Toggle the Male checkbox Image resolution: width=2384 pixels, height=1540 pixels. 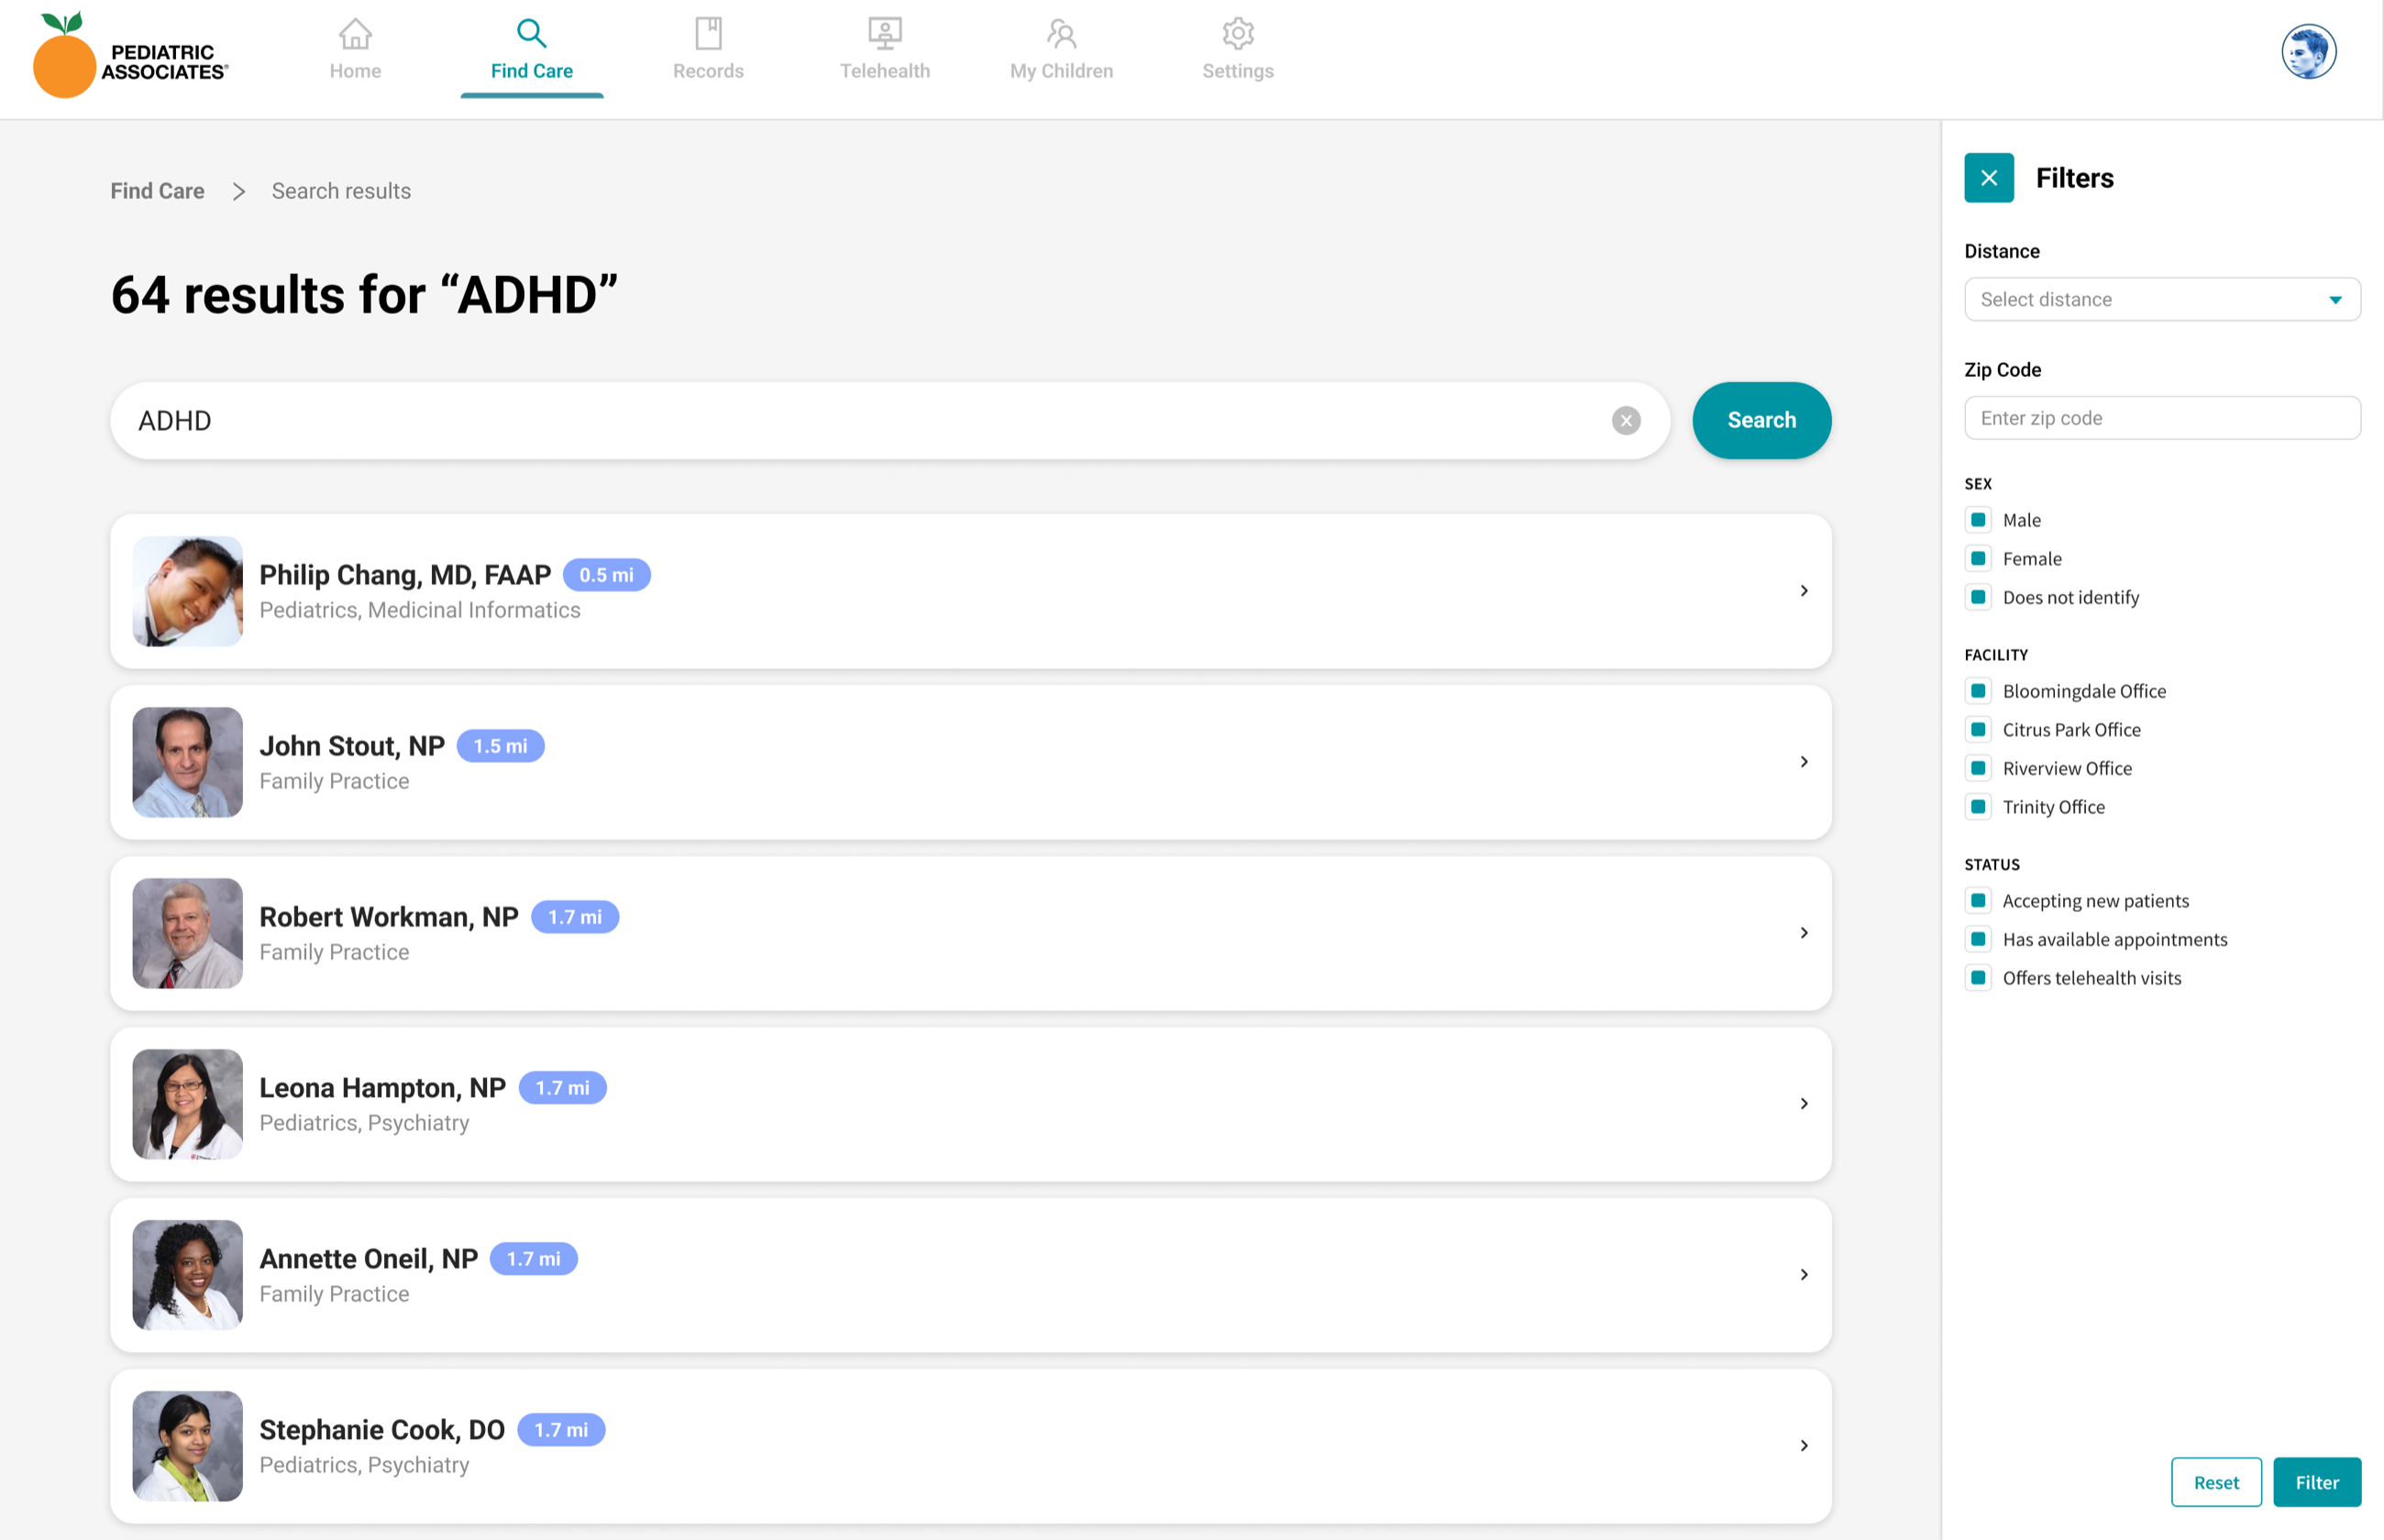(1977, 520)
